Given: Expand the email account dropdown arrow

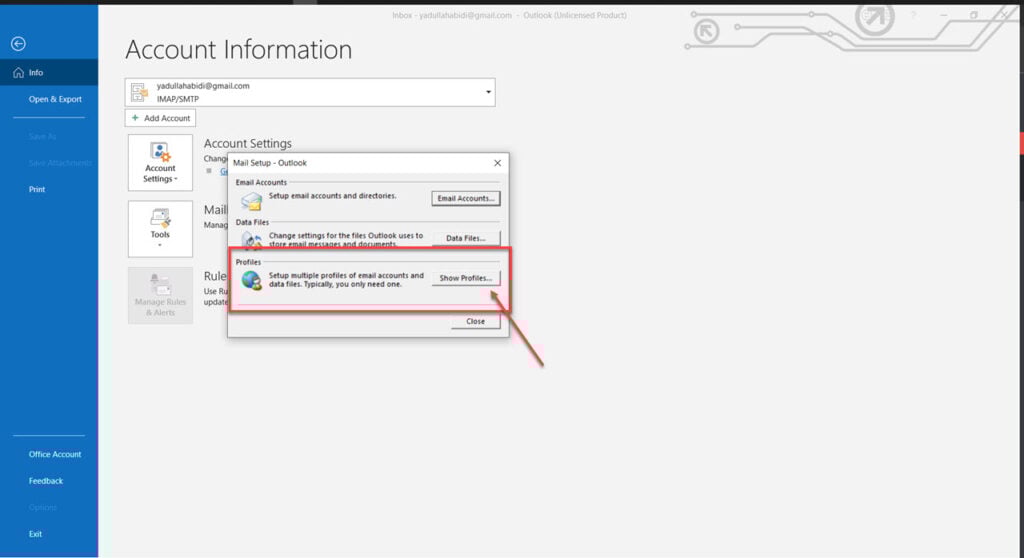Looking at the screenshot, I should click(x=488, y=92).
